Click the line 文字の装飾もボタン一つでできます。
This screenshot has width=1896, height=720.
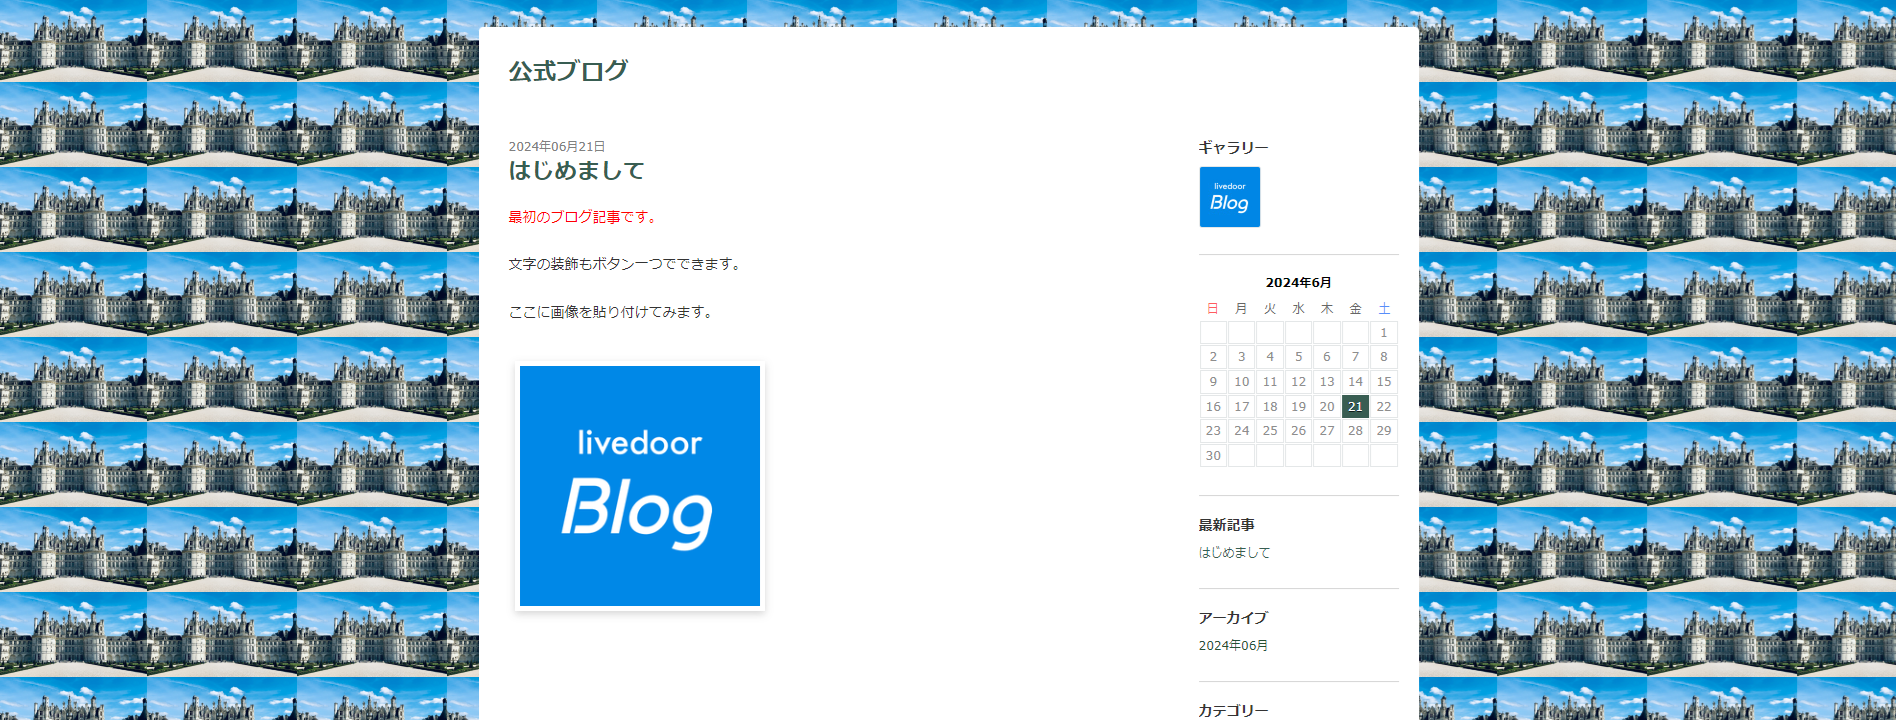pos(626,264)
